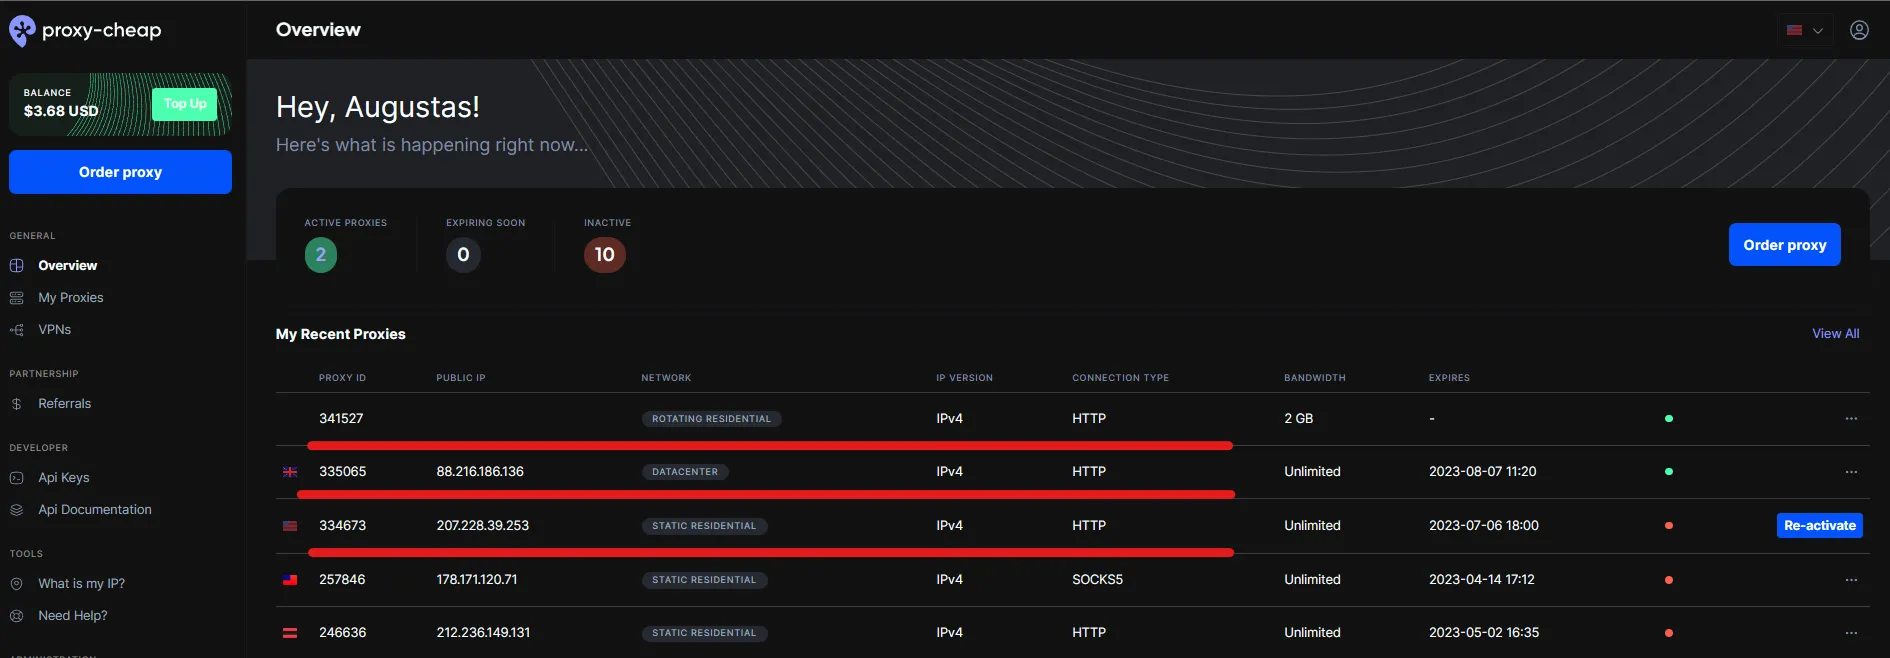Expand the language flag dropdown
The height and width of the screenshot is (658, 1890).
tap(1805, 30)
